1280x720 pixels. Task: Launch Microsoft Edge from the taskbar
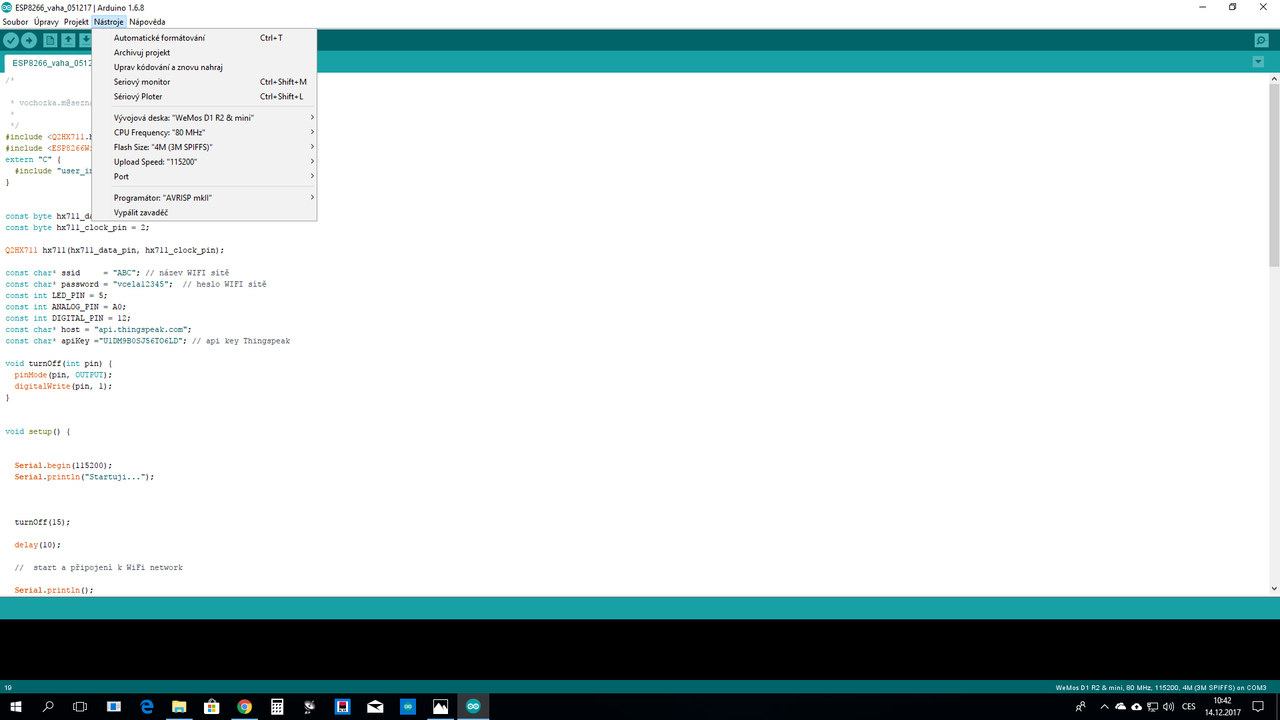pos(146,707)
